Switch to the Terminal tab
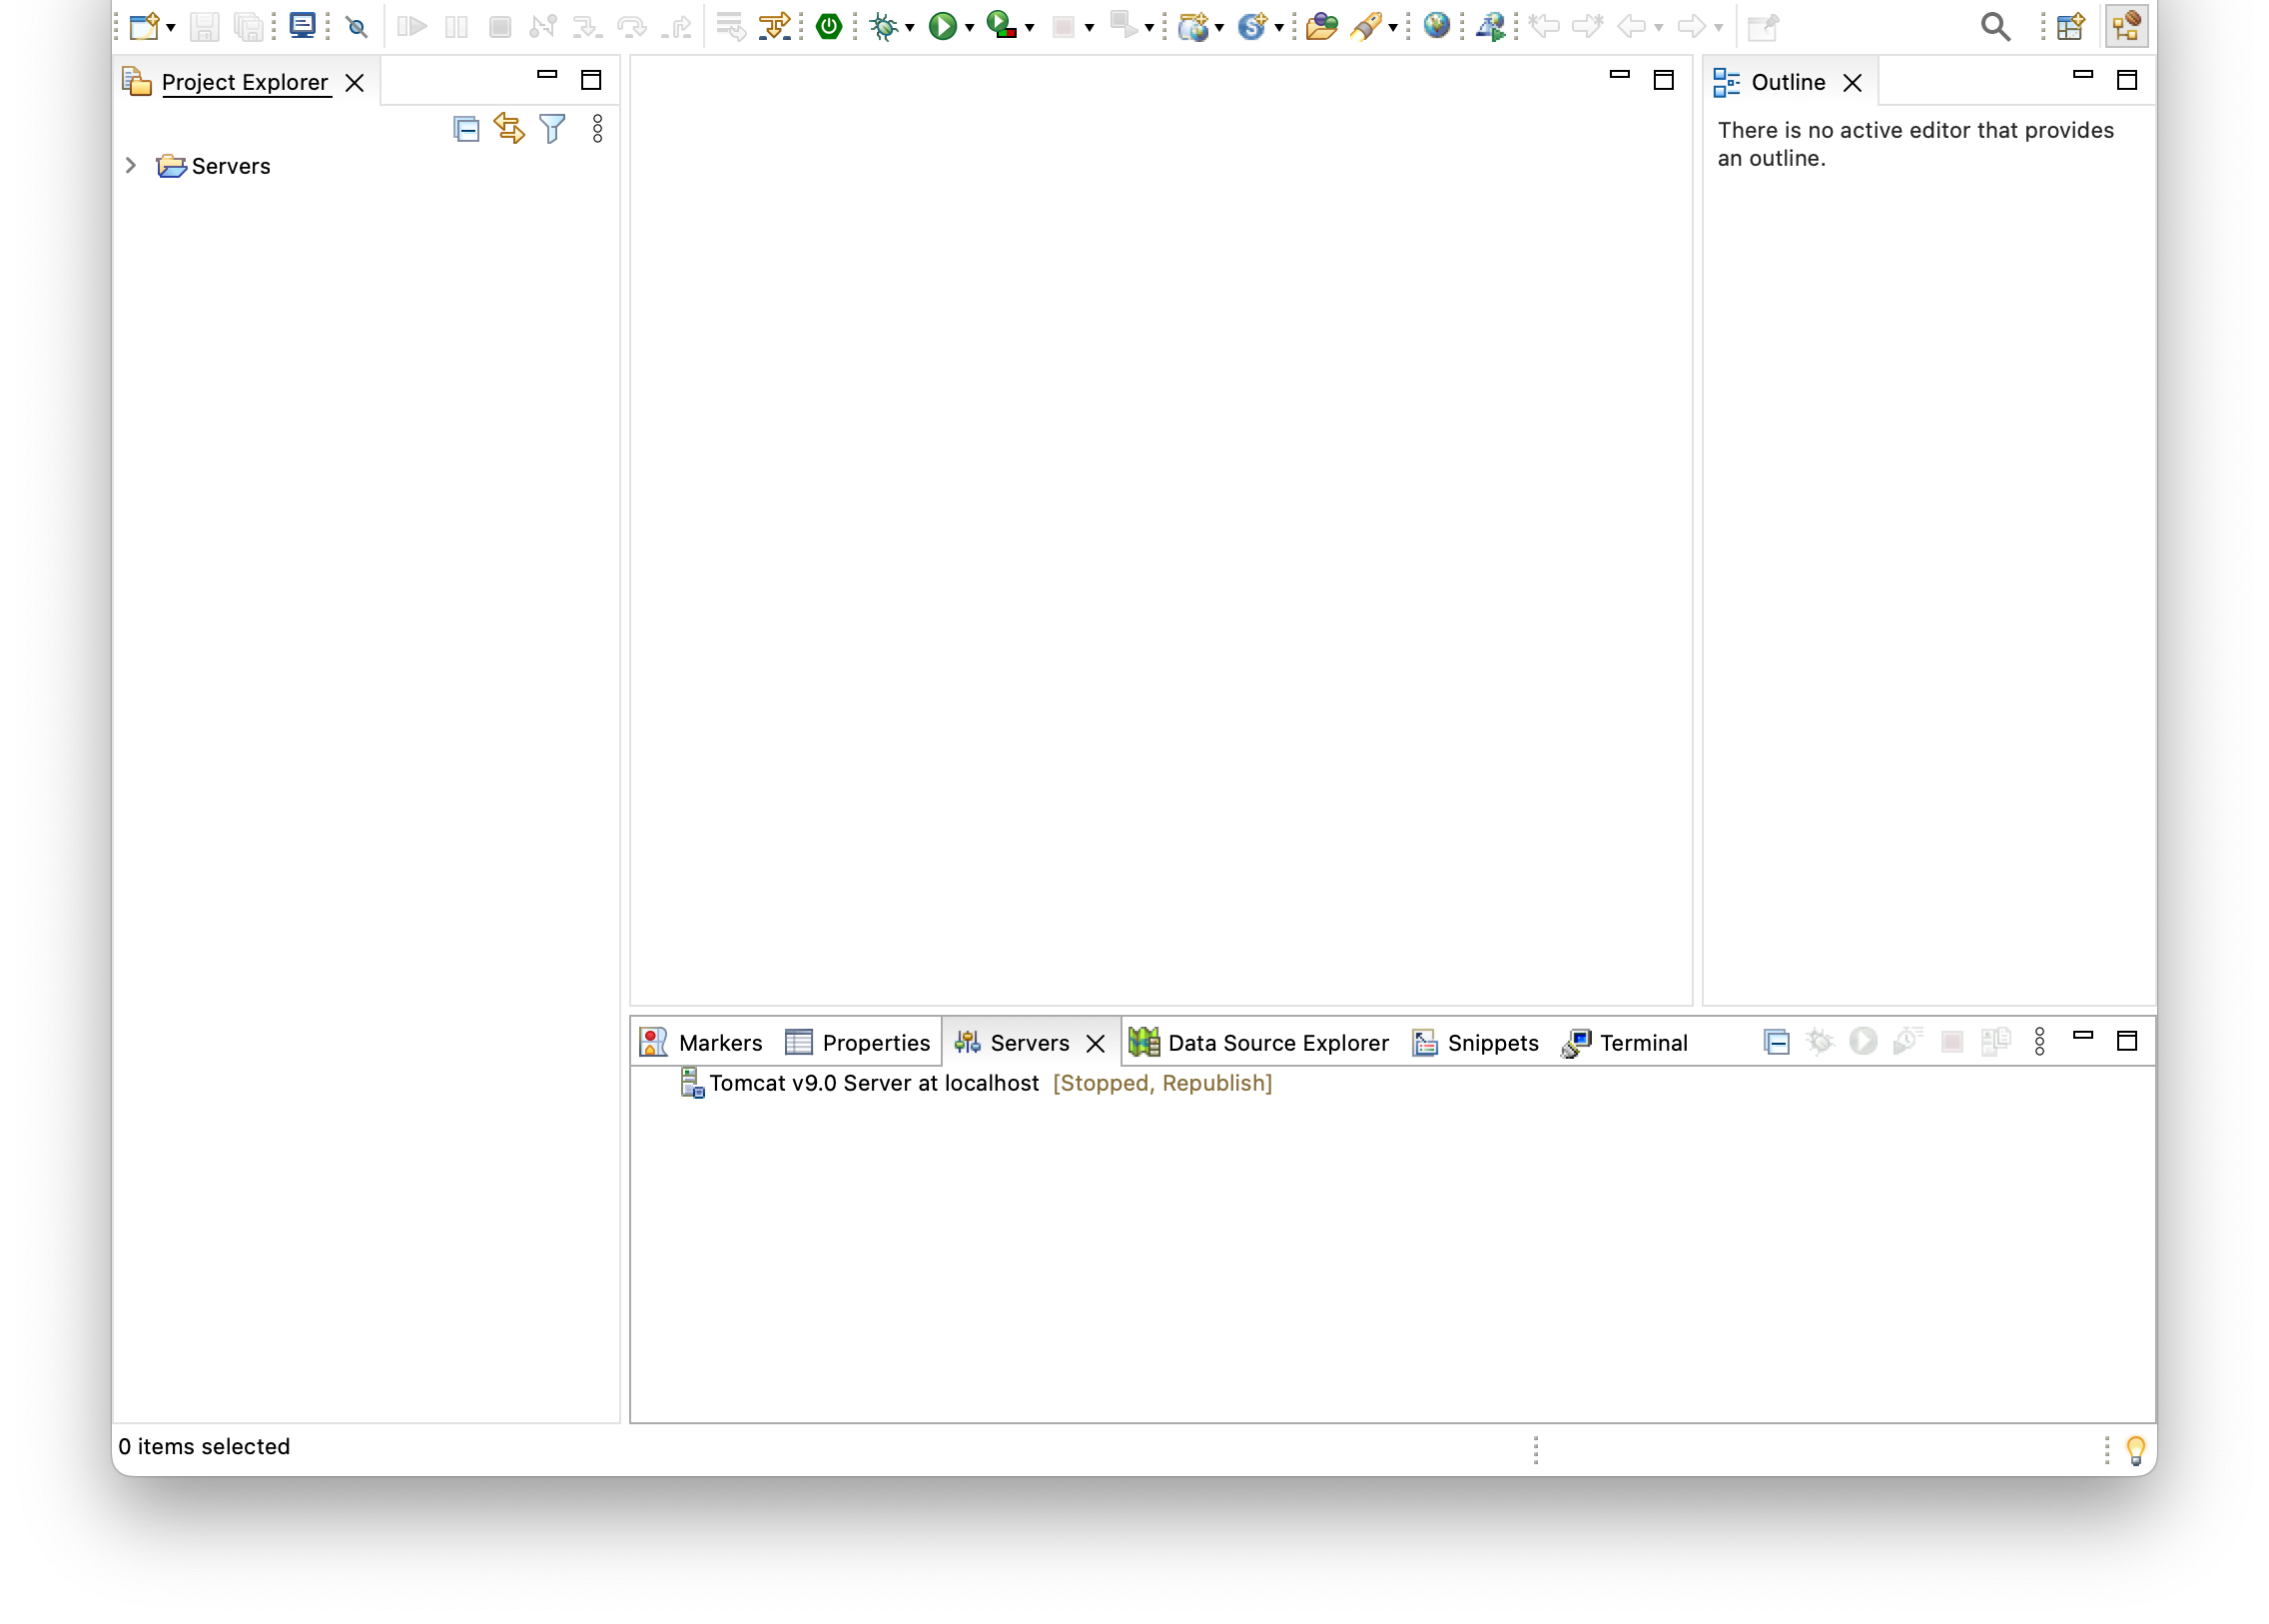This screenshot has height=1624, width=2269. [x=1624, y=1042]
